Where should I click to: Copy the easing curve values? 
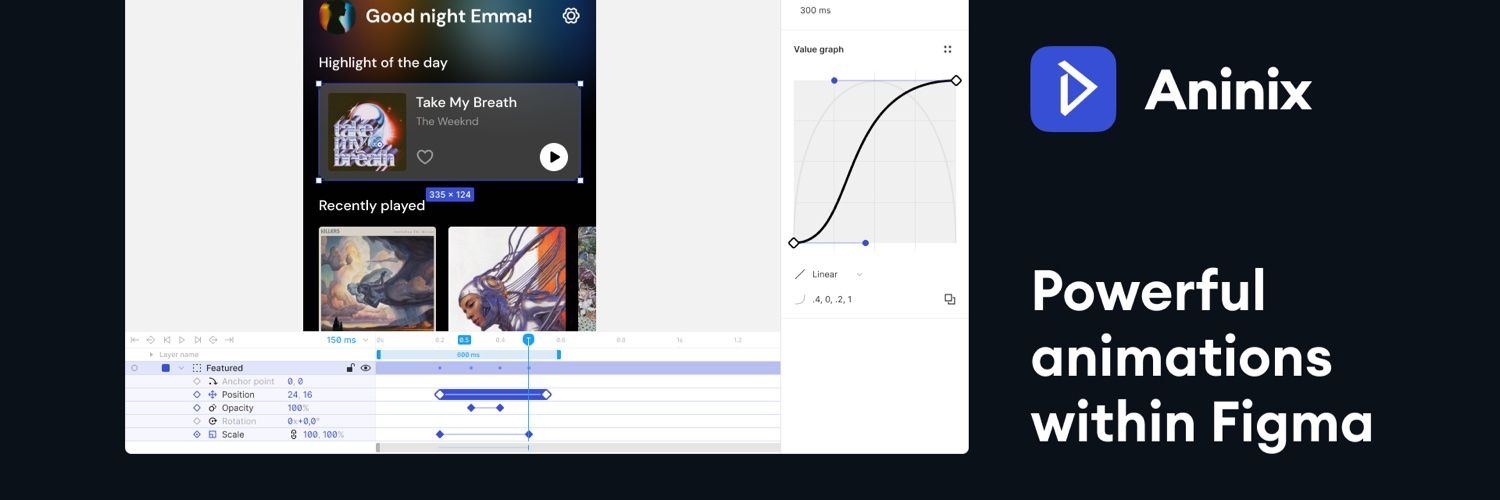point(950,299)
